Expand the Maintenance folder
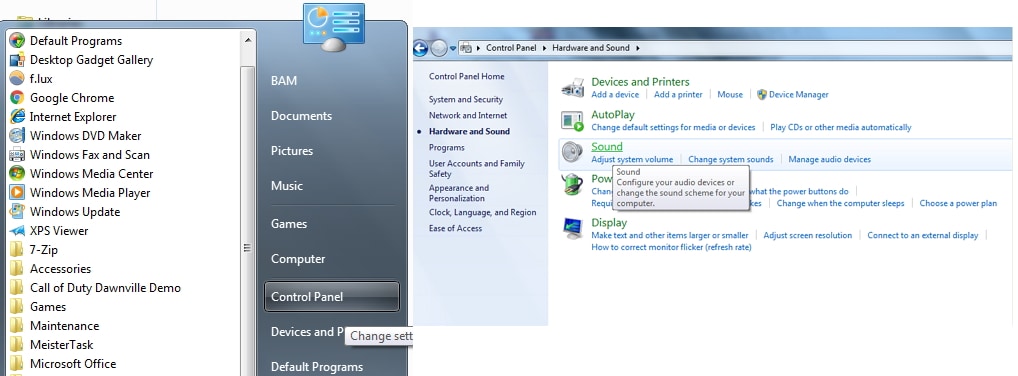This screenshot has width=1018, height=376. [x=17, y=325]
